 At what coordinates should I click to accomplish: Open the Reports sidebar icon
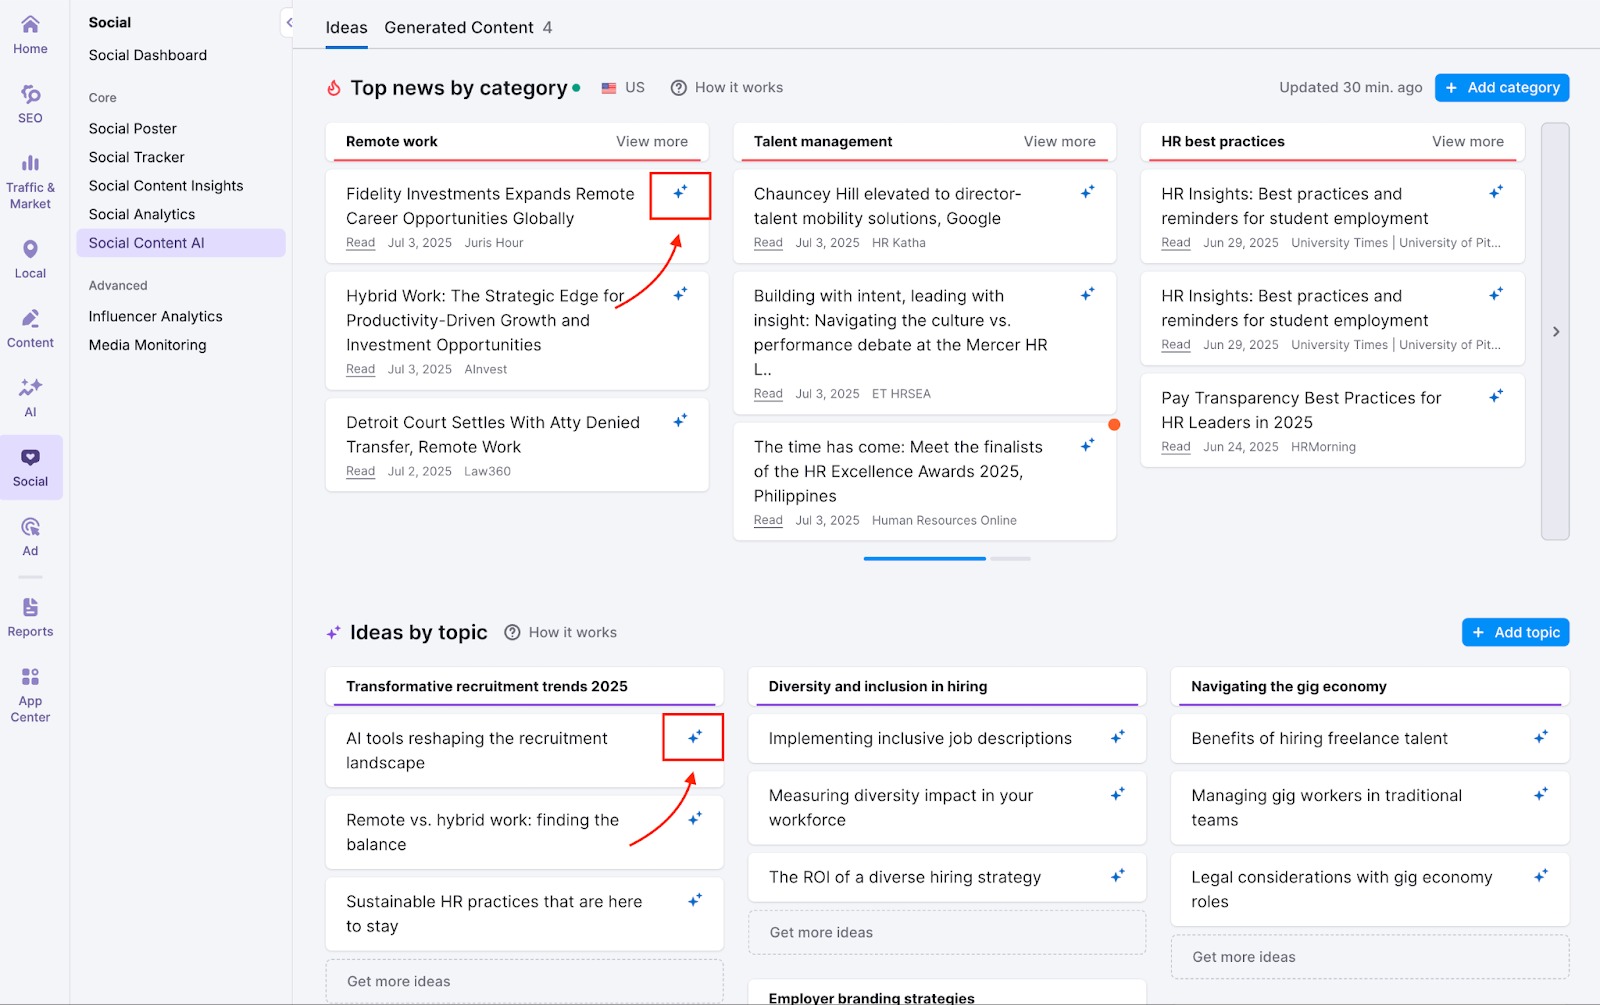pyautogui.click(x=30, y=616)
